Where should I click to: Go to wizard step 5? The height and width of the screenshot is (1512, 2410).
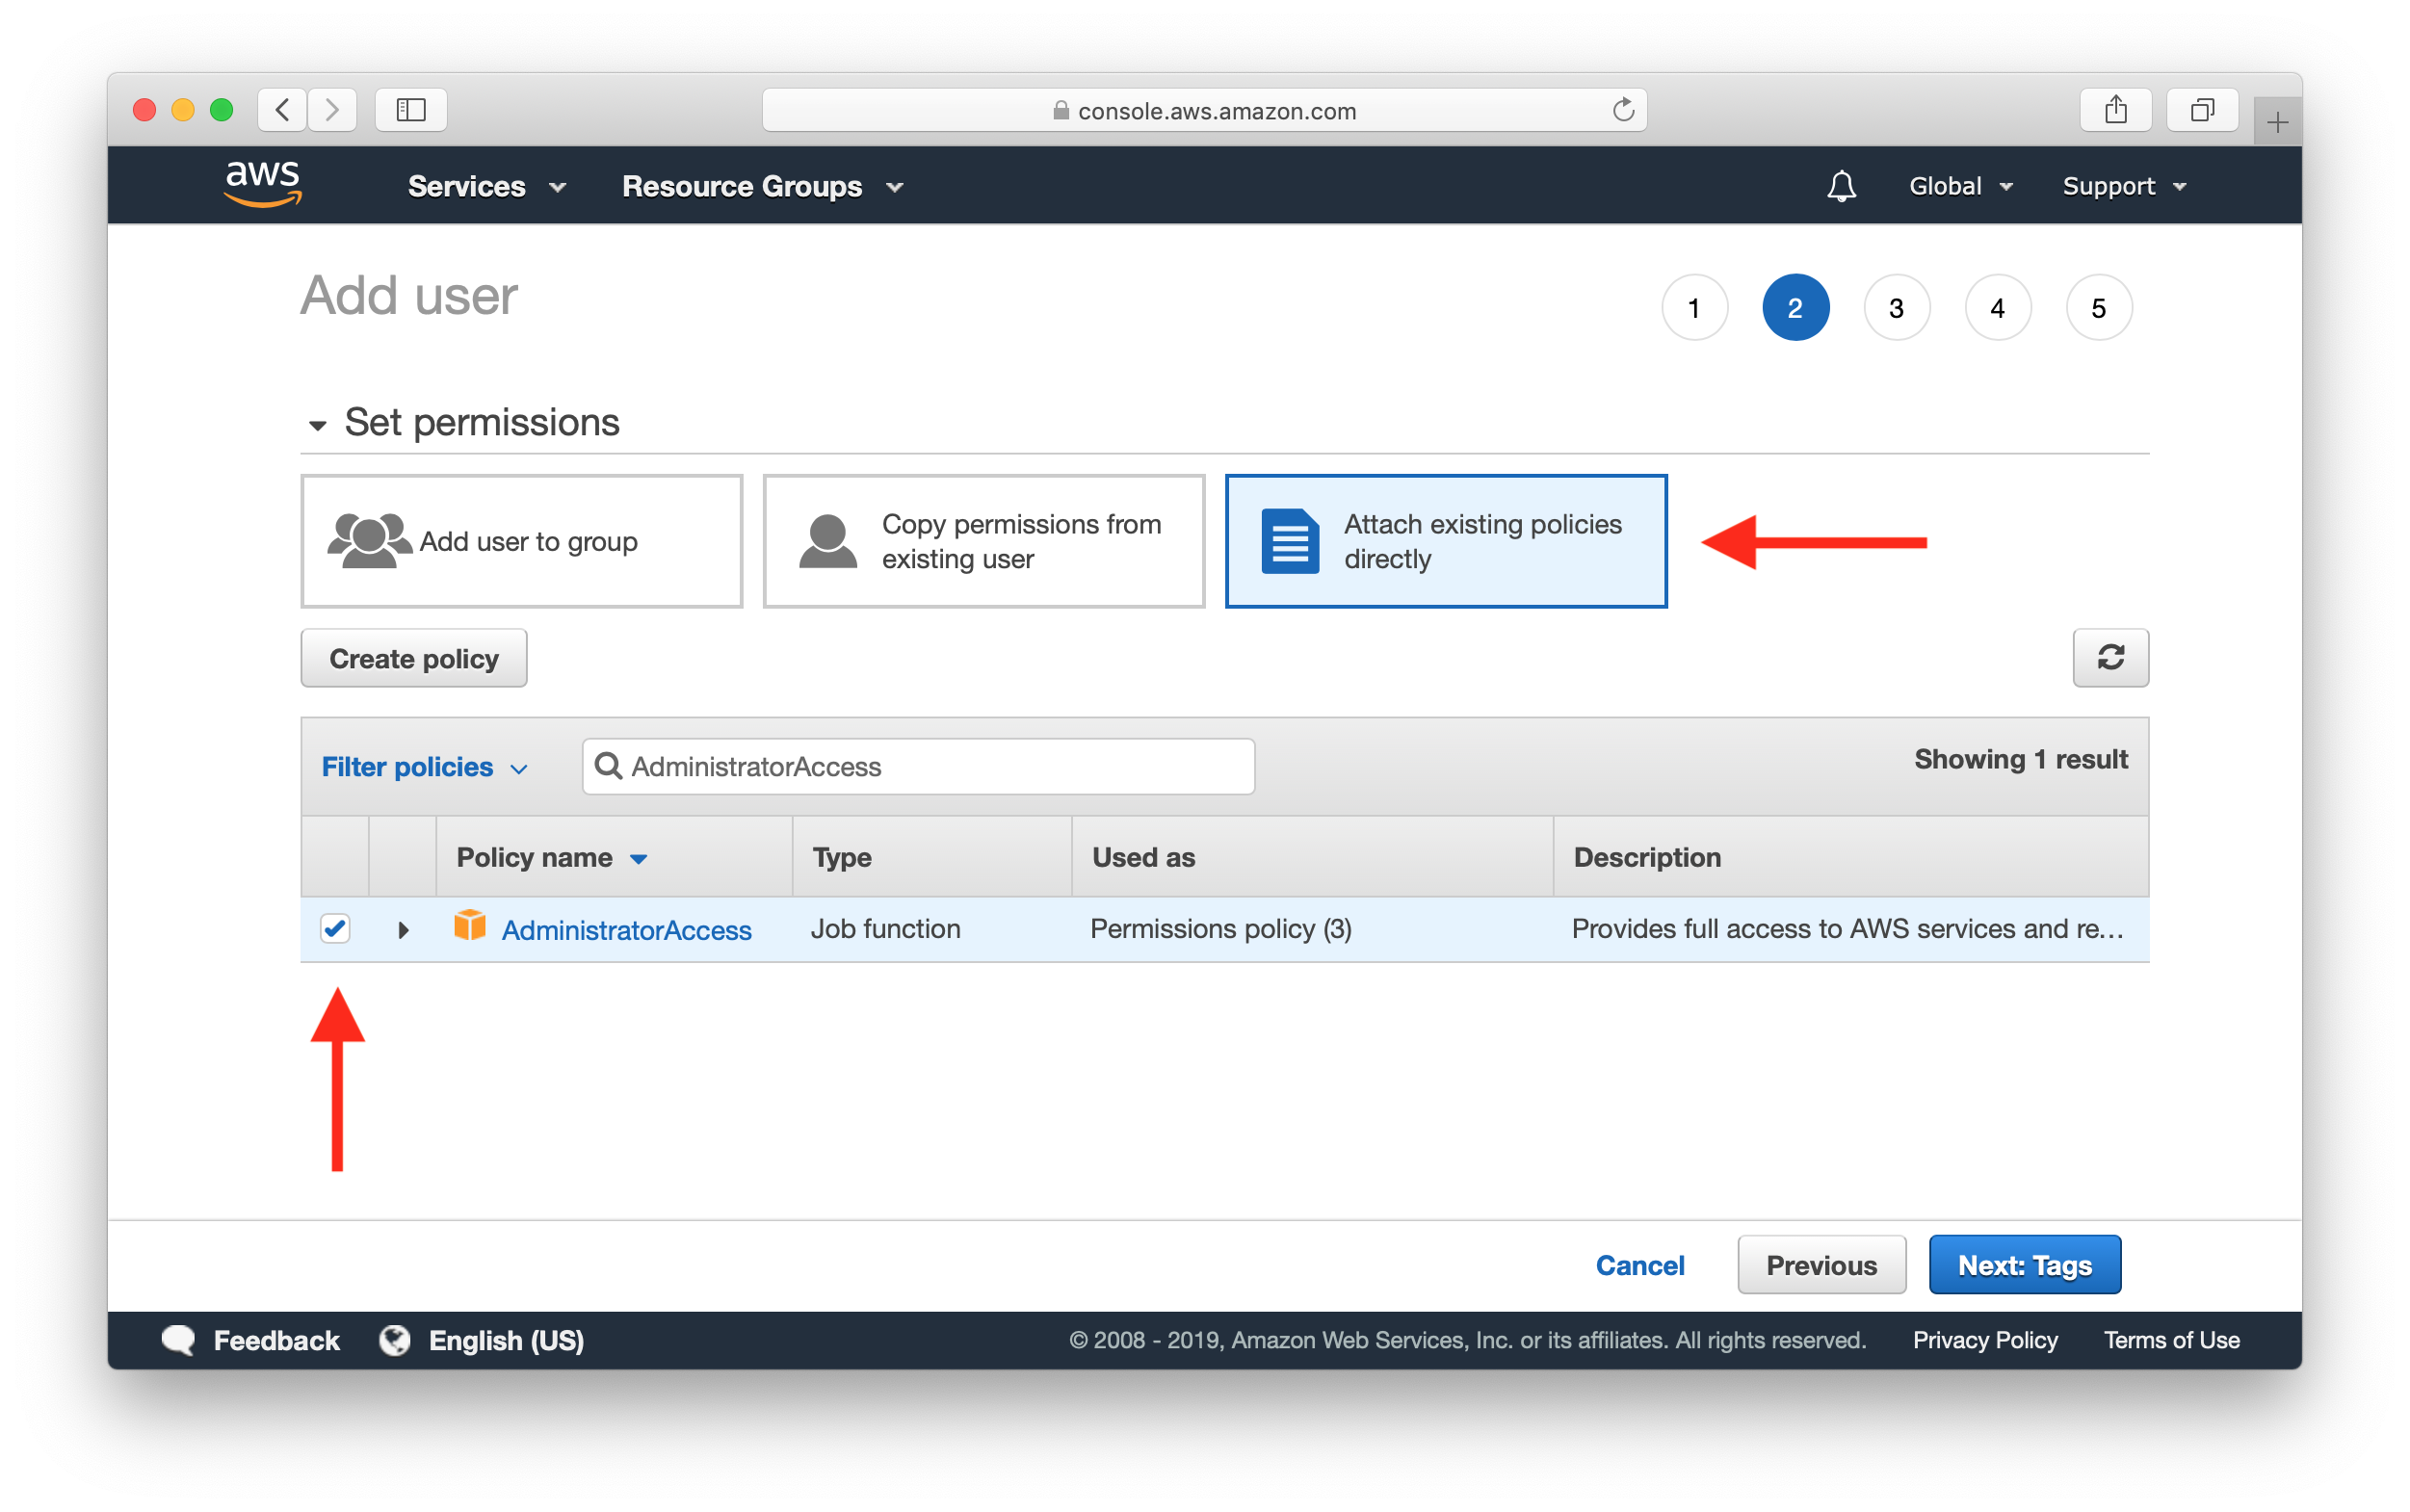pos(2098,308)
